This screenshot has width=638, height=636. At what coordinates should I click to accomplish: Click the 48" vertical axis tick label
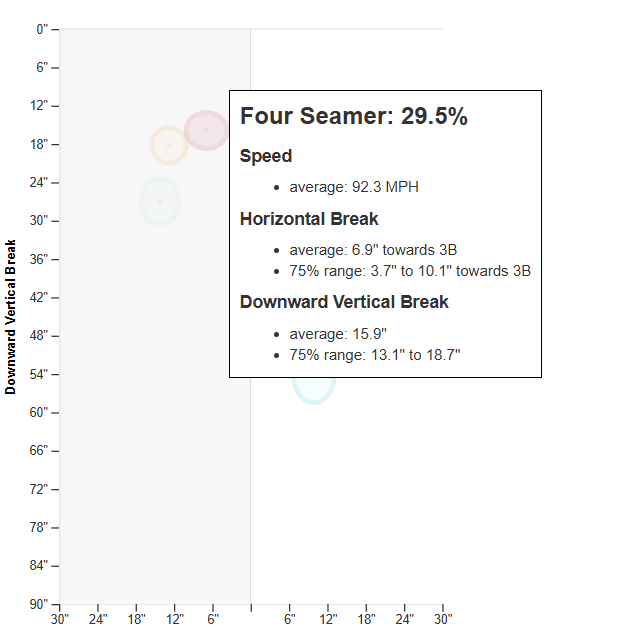(39, 336)
